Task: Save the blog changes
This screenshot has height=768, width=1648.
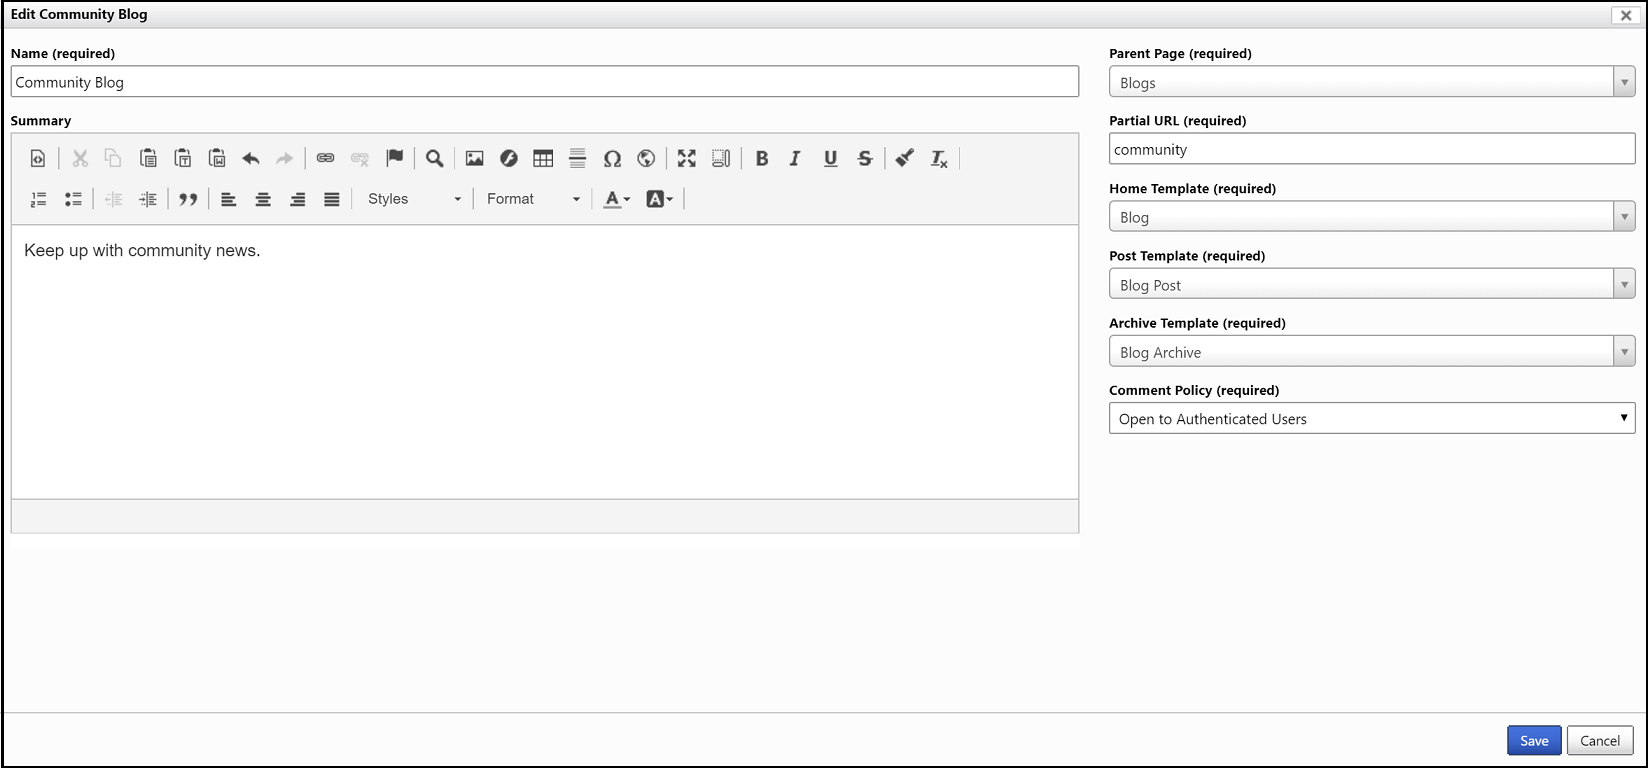Action: tap(1534, 740)
